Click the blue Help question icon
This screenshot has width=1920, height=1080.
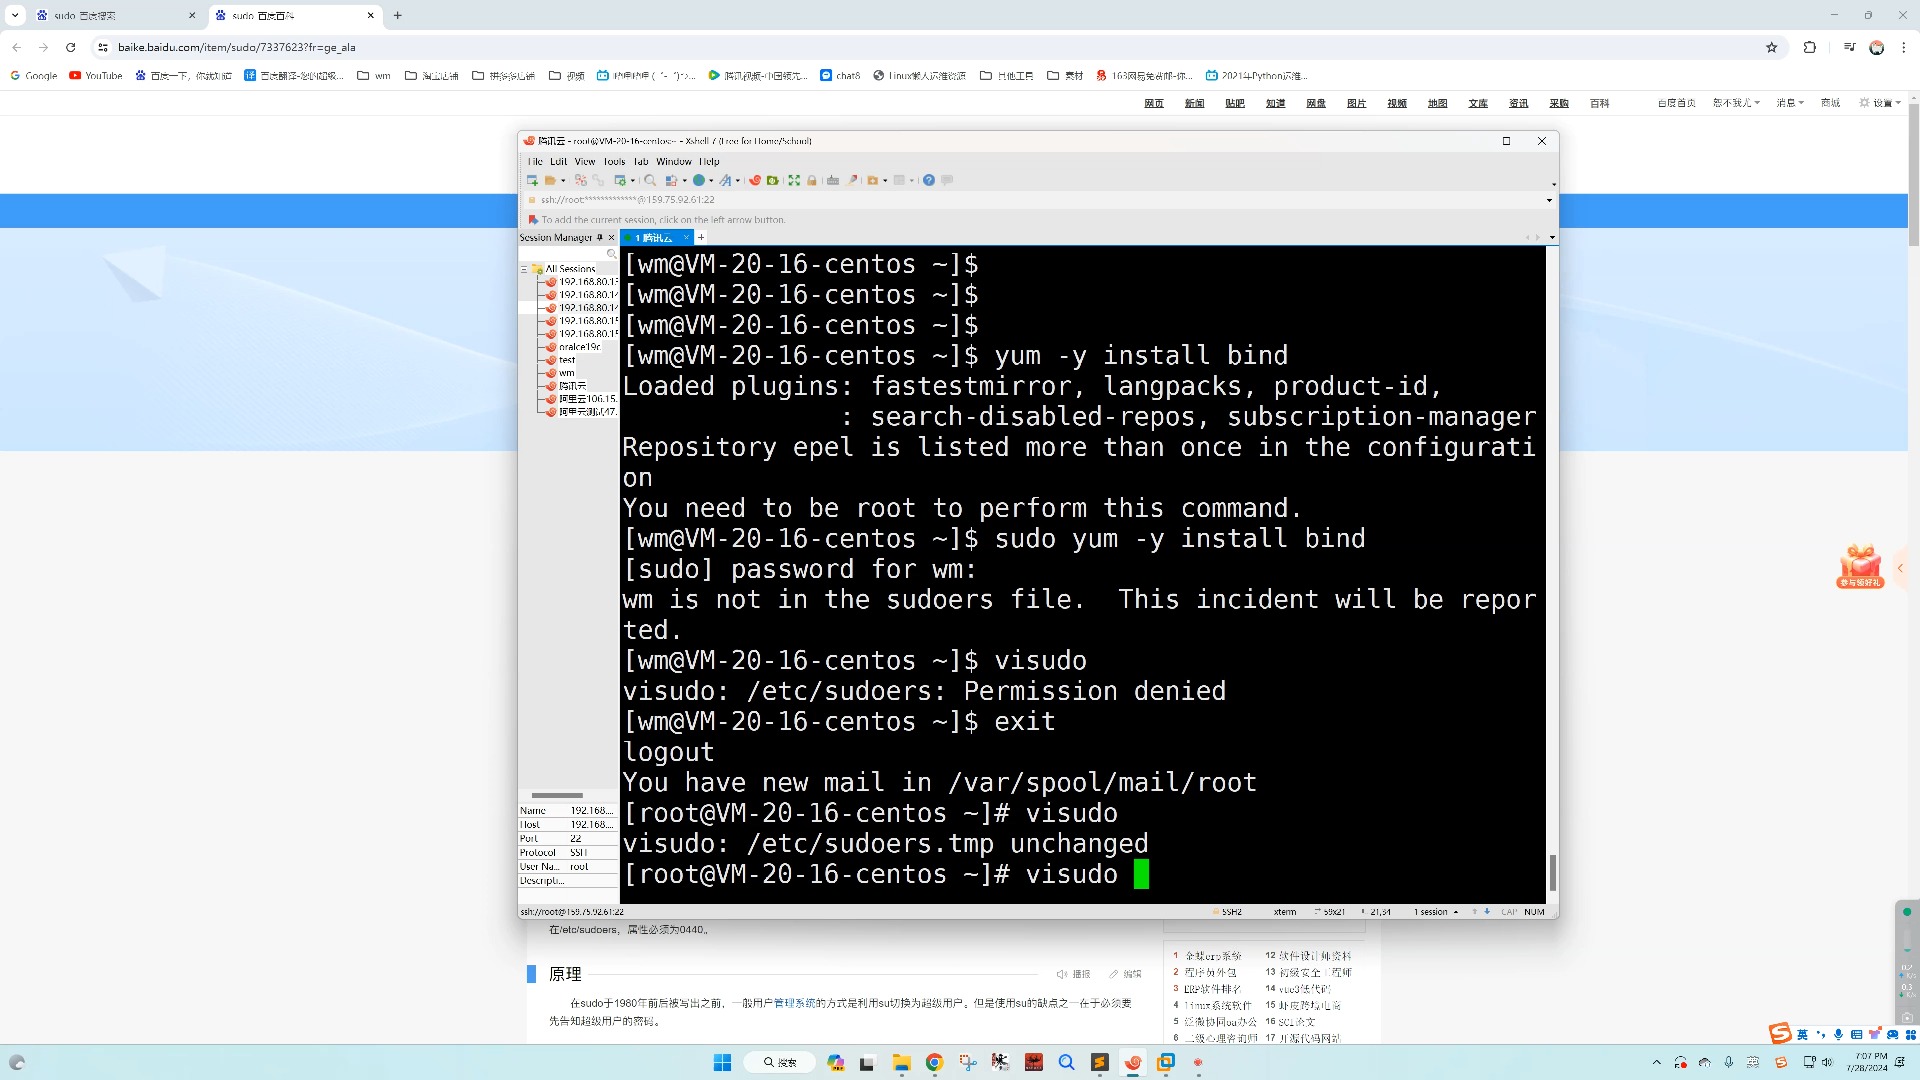[x=929, y=180]
